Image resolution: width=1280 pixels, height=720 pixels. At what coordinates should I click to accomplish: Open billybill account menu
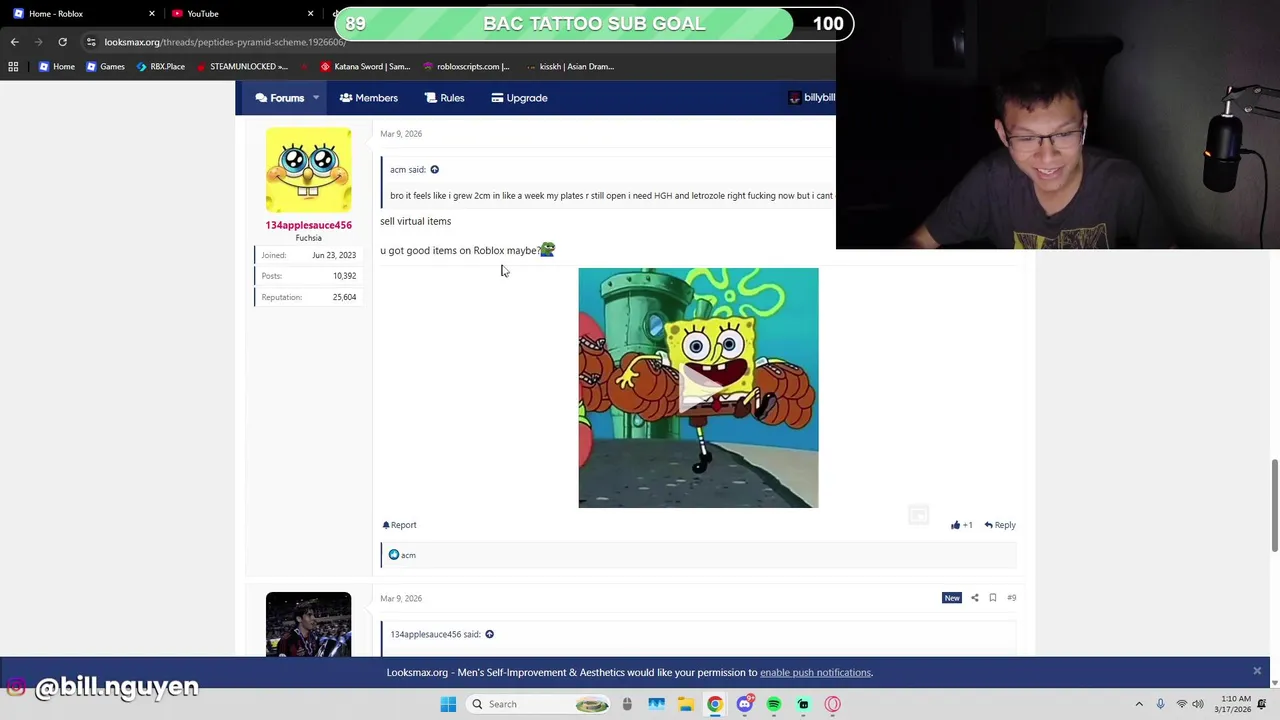[x=811, y=98]
